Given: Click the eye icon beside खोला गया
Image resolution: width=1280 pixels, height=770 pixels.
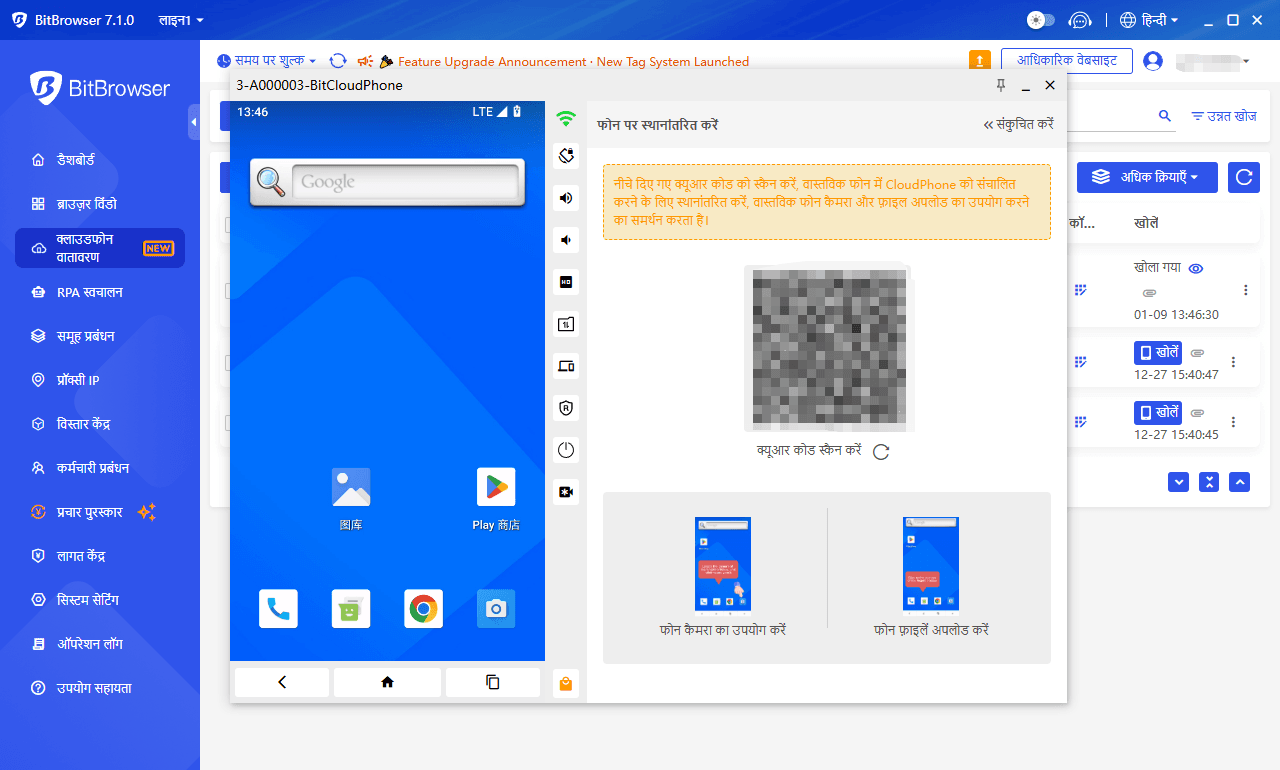Looking at the screenshot, I should (x=1196, y=268).
